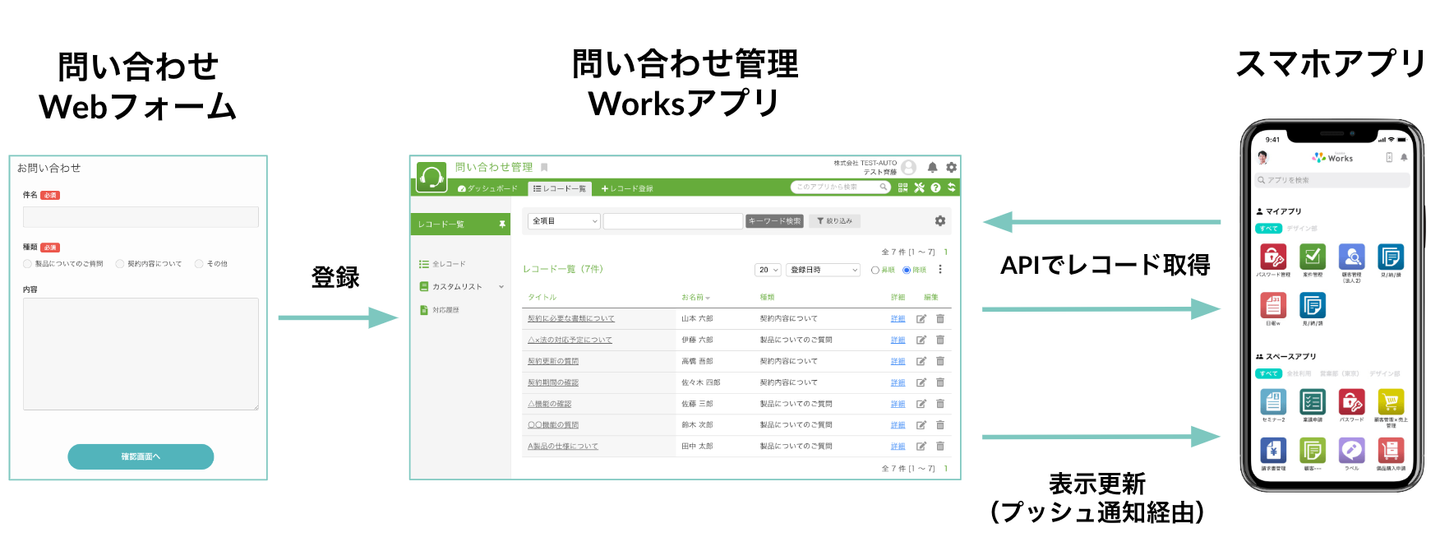Switch to the ダッシュボード tab
1440x551 pixels.
coord(488,188)
